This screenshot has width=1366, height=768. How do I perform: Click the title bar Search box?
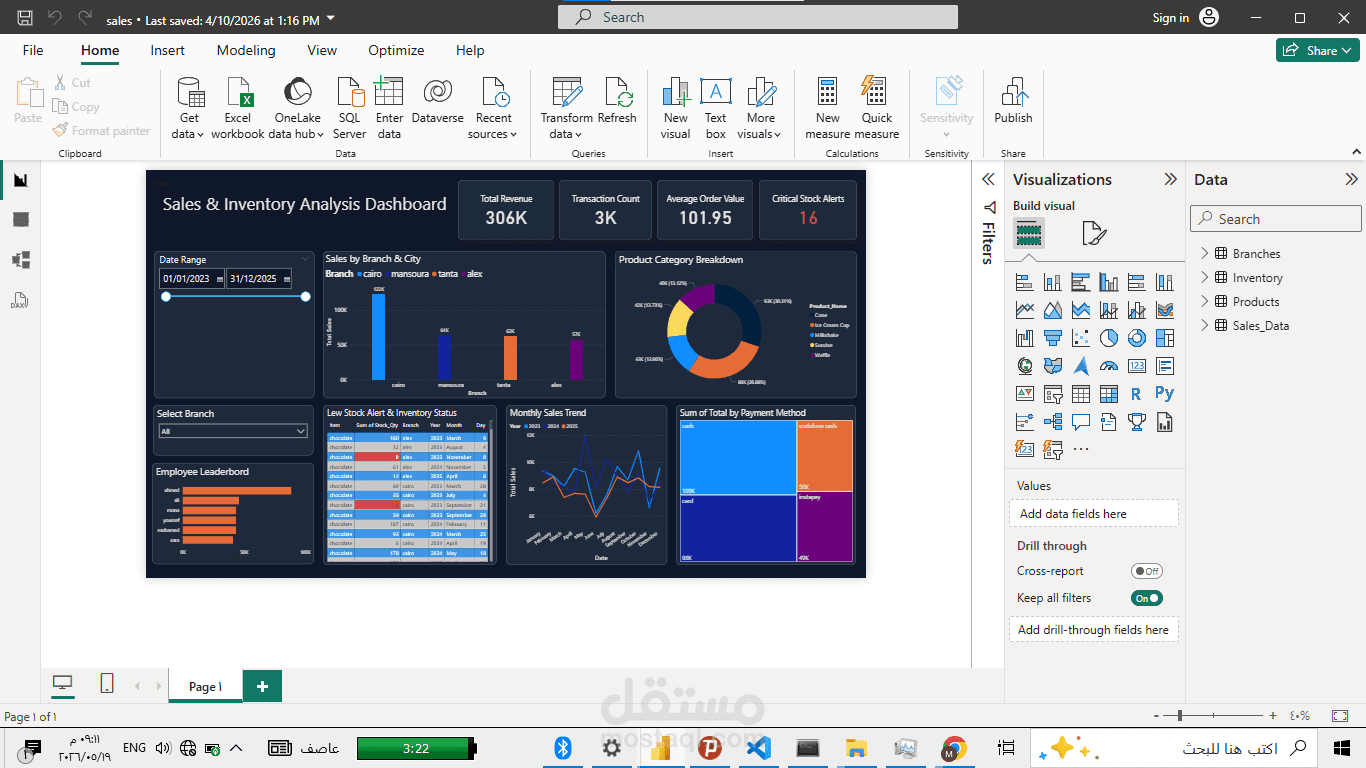click(758, 17)
